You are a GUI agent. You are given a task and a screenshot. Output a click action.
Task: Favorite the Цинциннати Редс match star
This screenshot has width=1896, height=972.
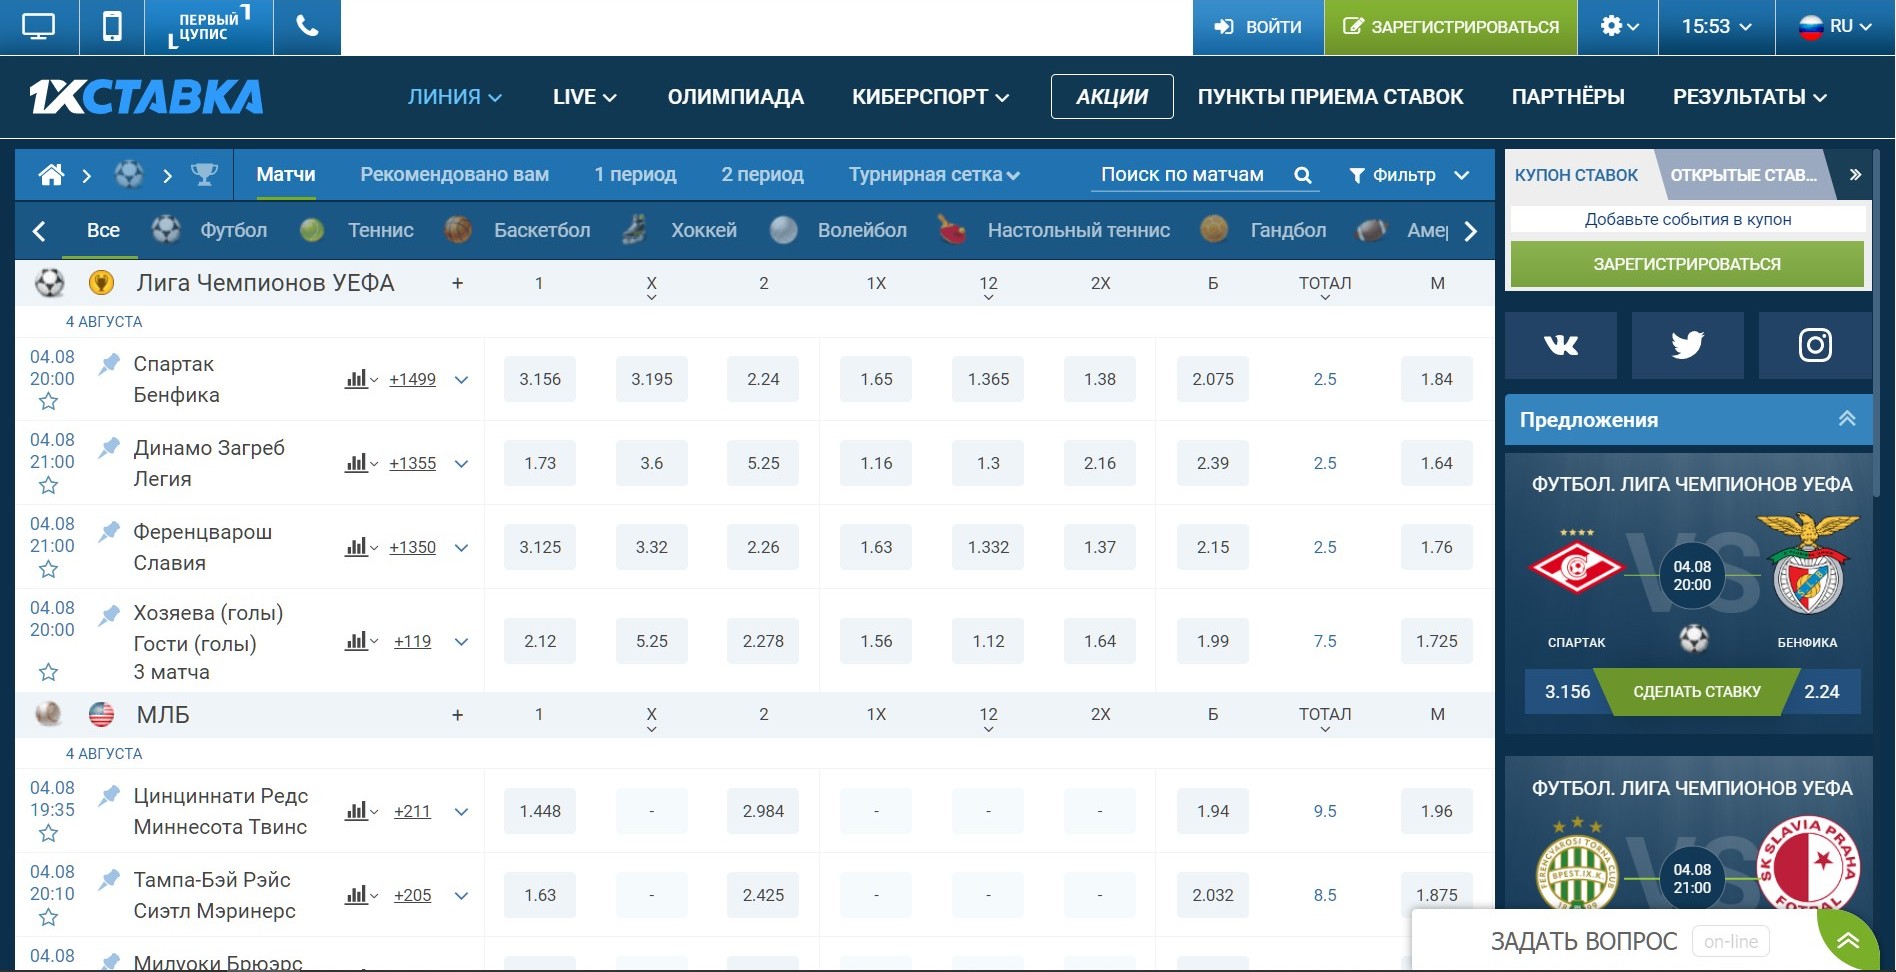pyautogui.click(x=48, y=834)
